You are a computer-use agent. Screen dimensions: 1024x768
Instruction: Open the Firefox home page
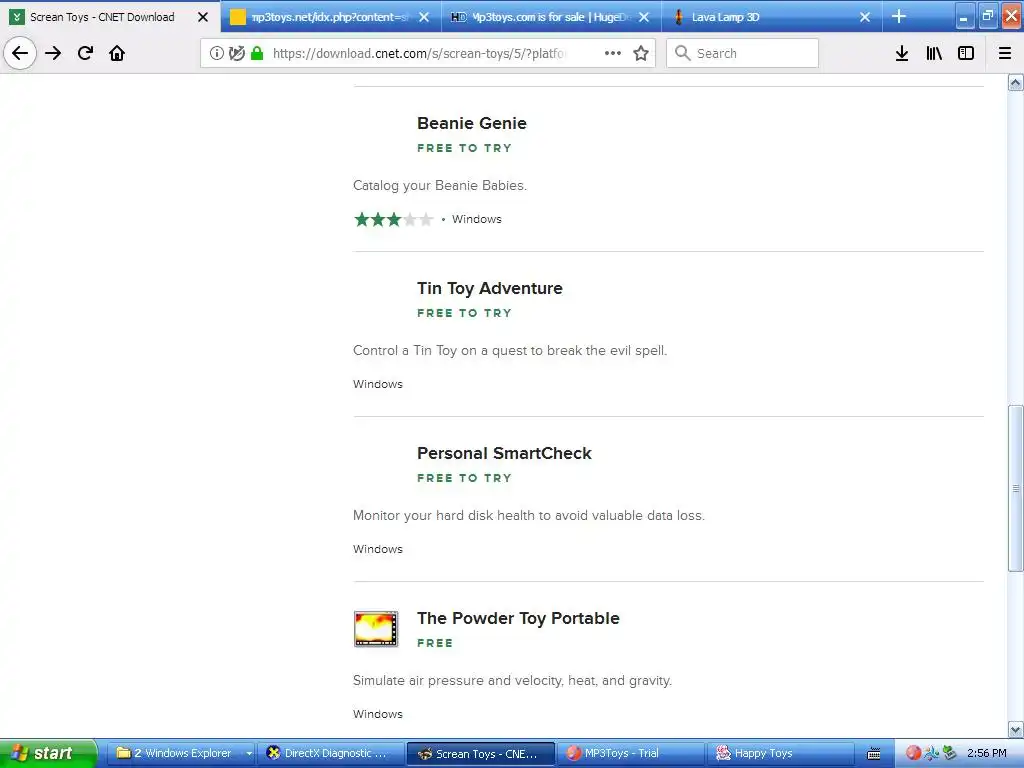(117, 53)
